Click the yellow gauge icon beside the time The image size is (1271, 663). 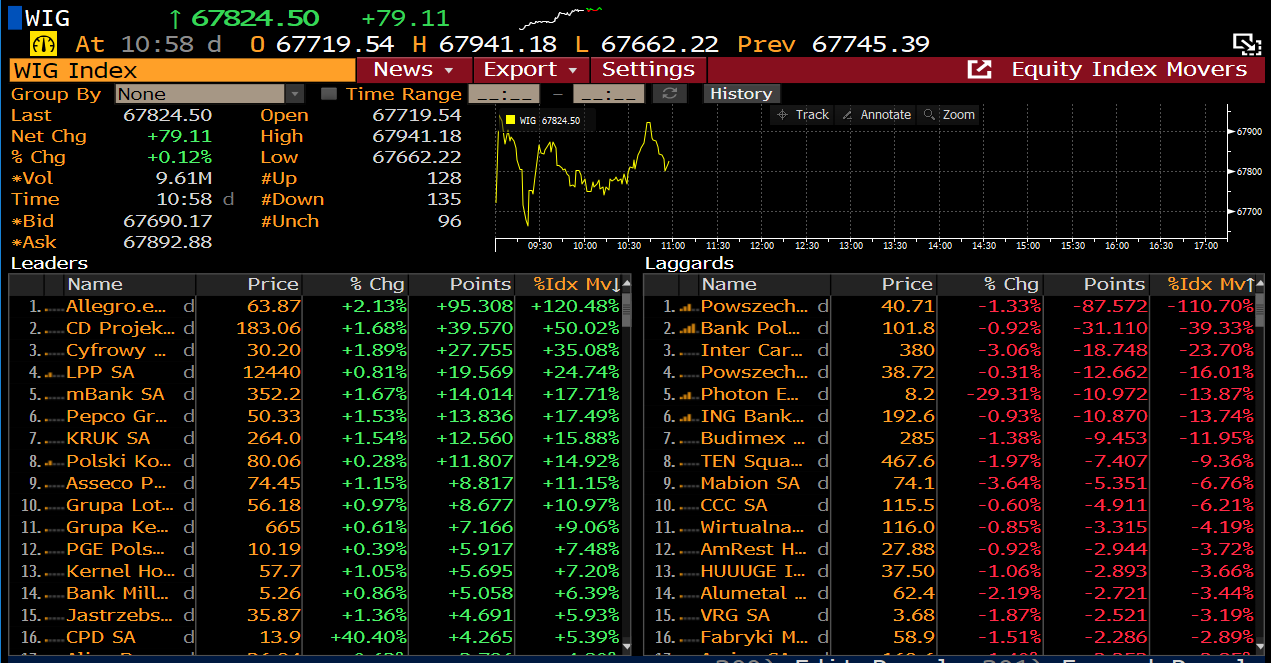[44, 44]
